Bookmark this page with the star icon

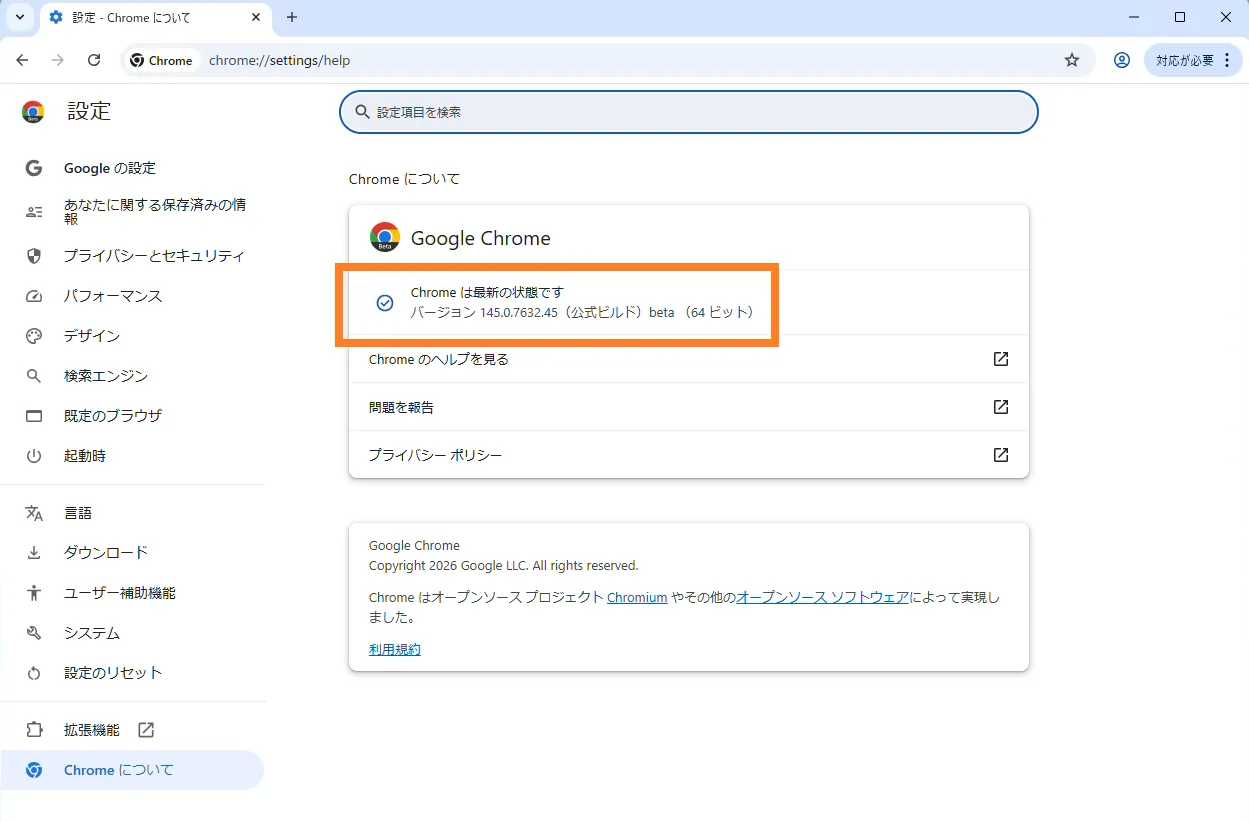pyautogui.click(x=1072, y=60)
